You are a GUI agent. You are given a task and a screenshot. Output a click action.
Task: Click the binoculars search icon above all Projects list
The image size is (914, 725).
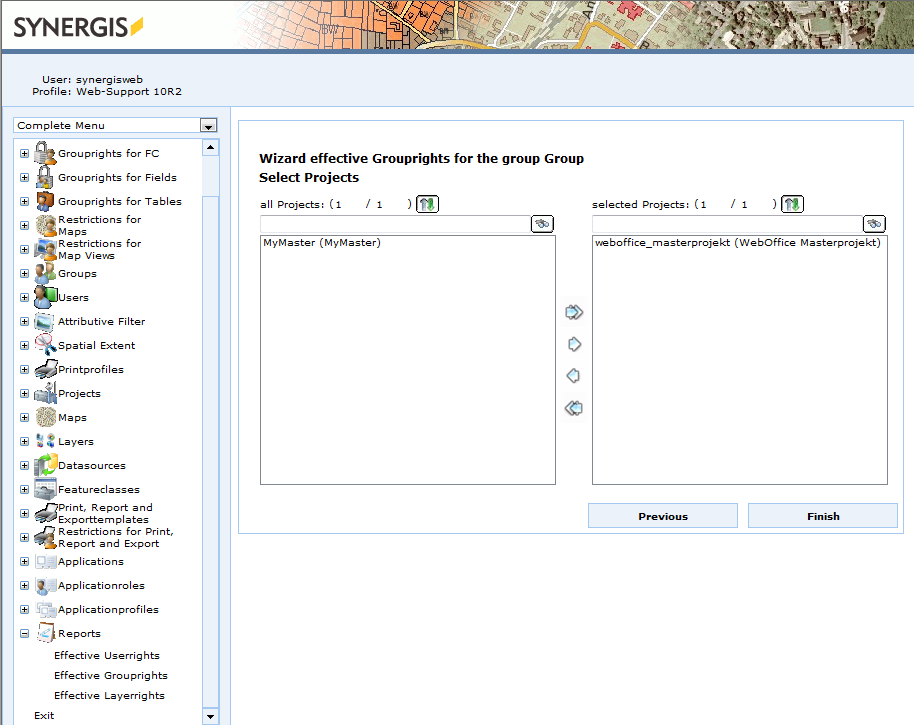tap(542, 223)
